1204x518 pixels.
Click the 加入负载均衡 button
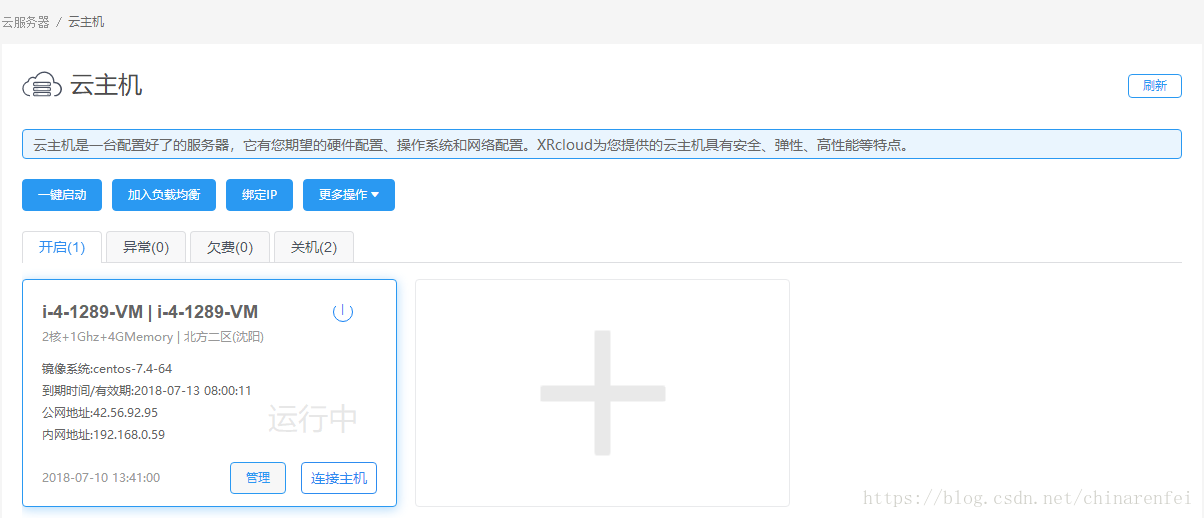(x=164, y=195)
